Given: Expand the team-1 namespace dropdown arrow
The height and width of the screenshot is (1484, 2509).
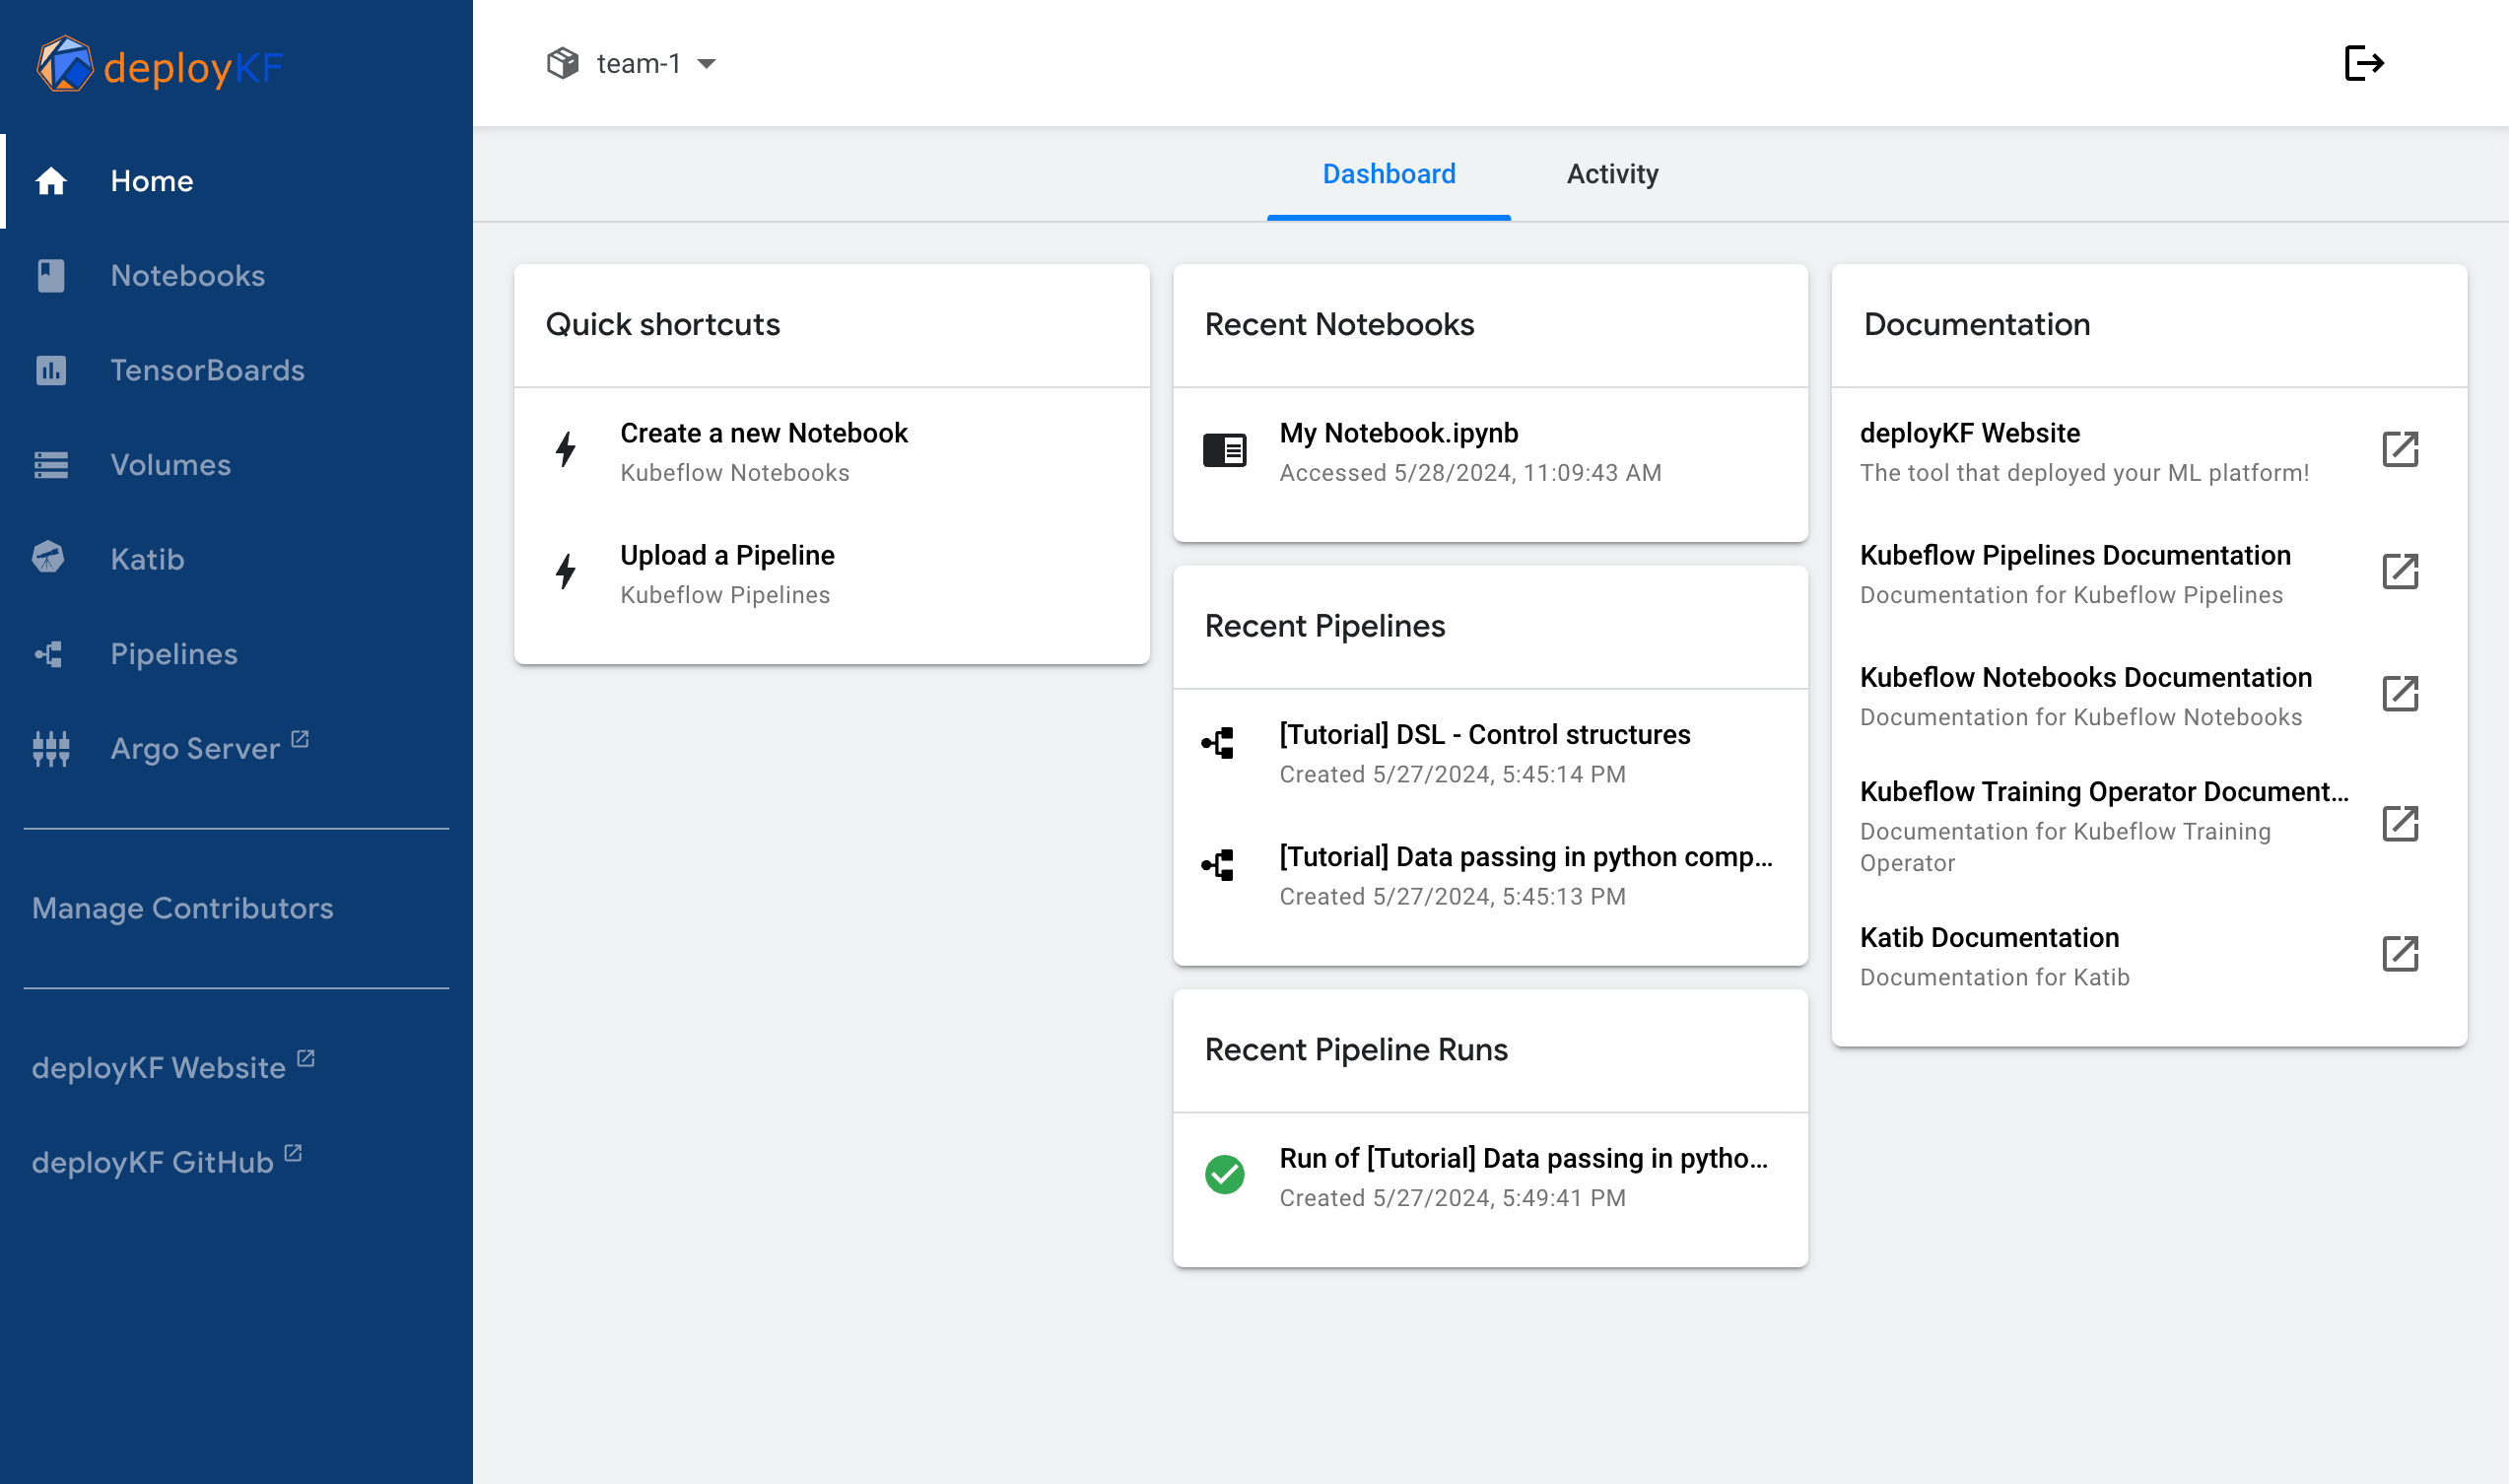Looking at the screenshot, I should [x=706, y=64].
